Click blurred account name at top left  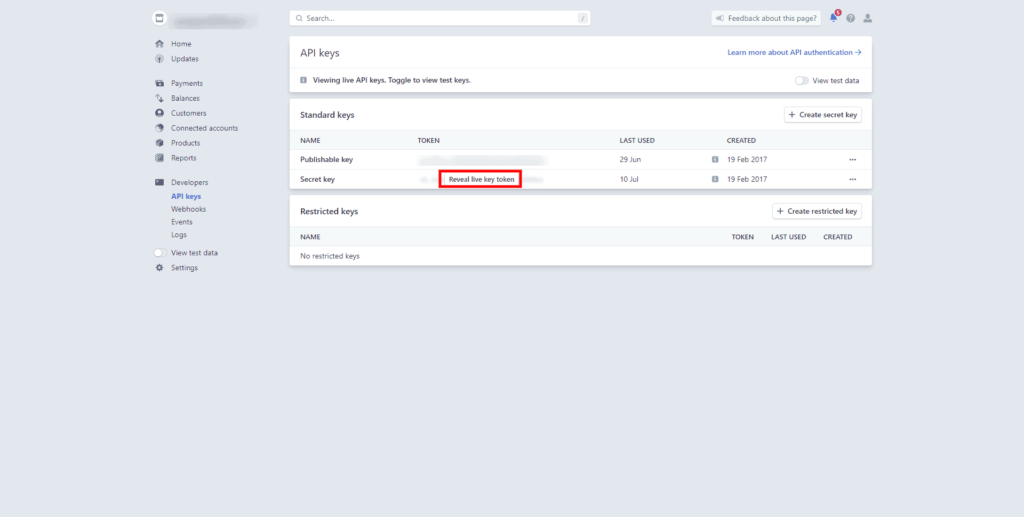[214, 21]
